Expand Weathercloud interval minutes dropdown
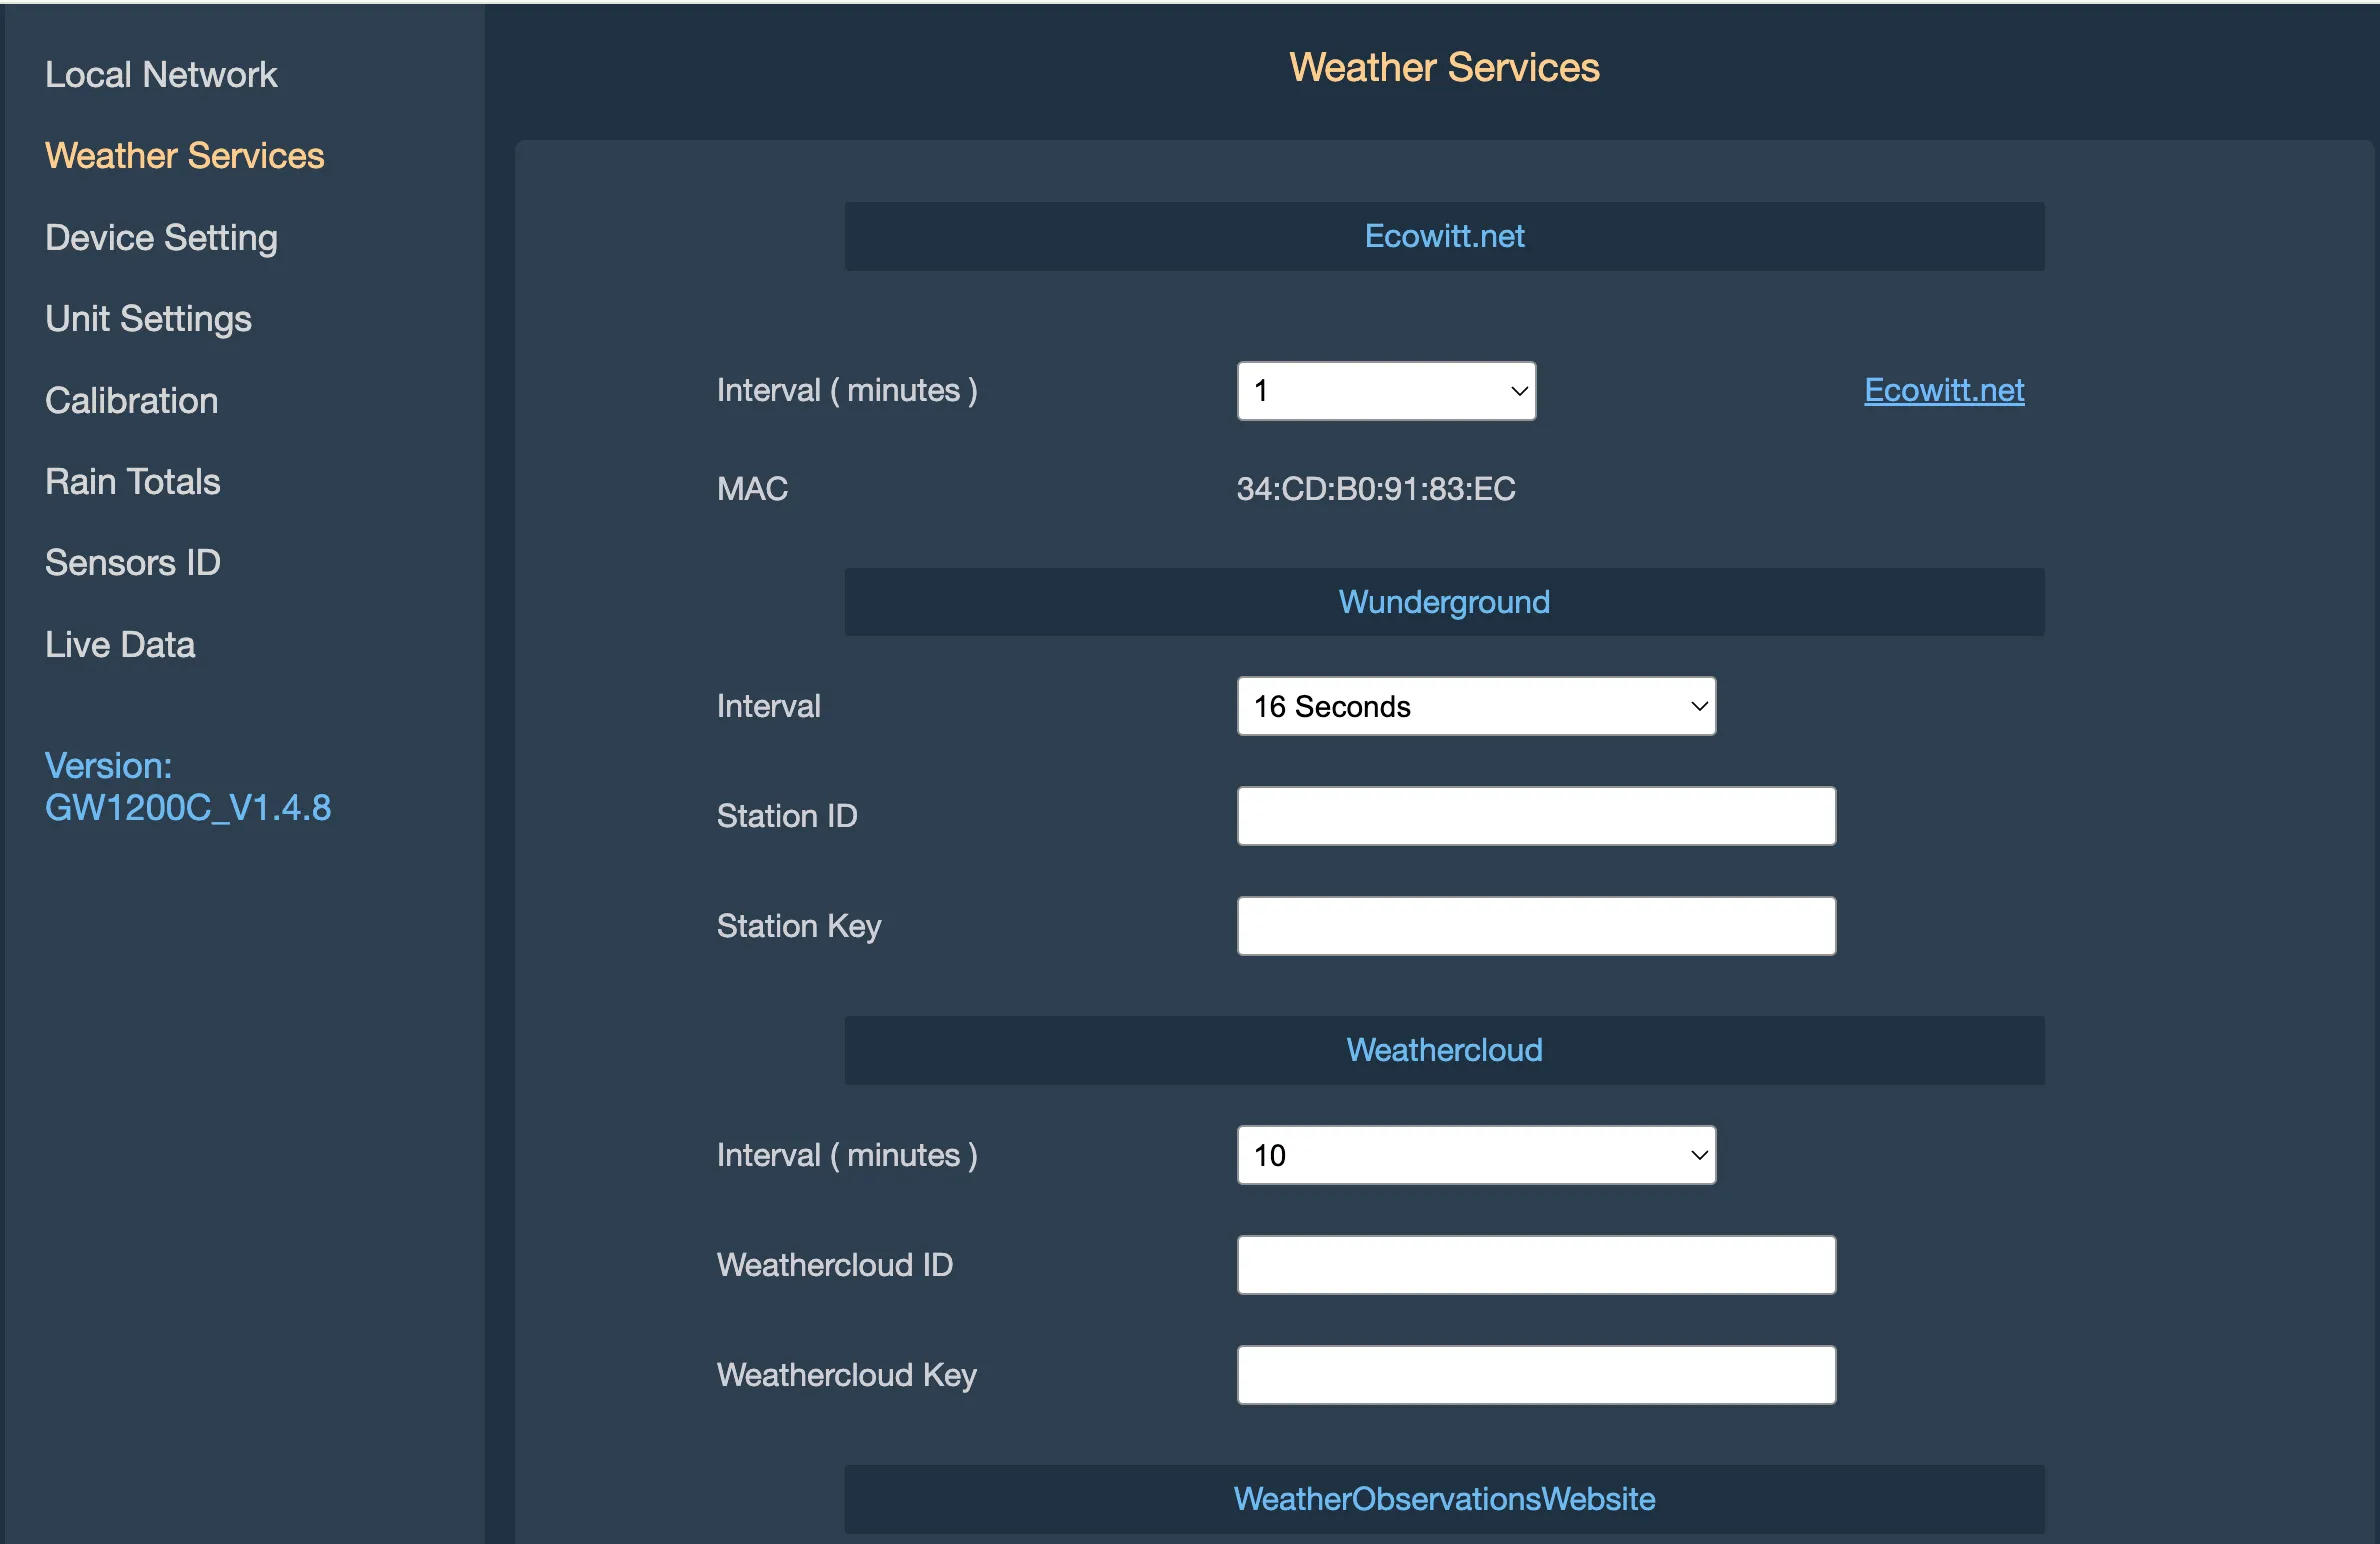2380x1544 pixels. click(1476, 1156)
